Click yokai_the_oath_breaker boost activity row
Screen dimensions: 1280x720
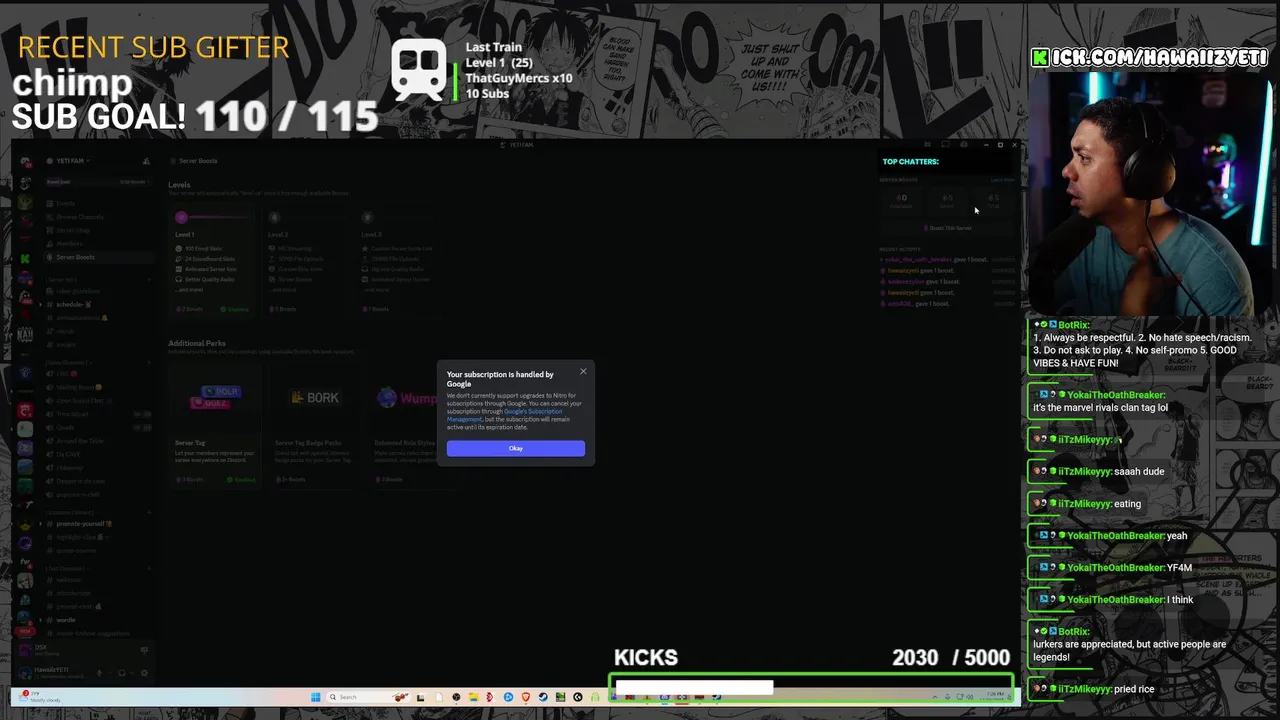coord(947,259)
